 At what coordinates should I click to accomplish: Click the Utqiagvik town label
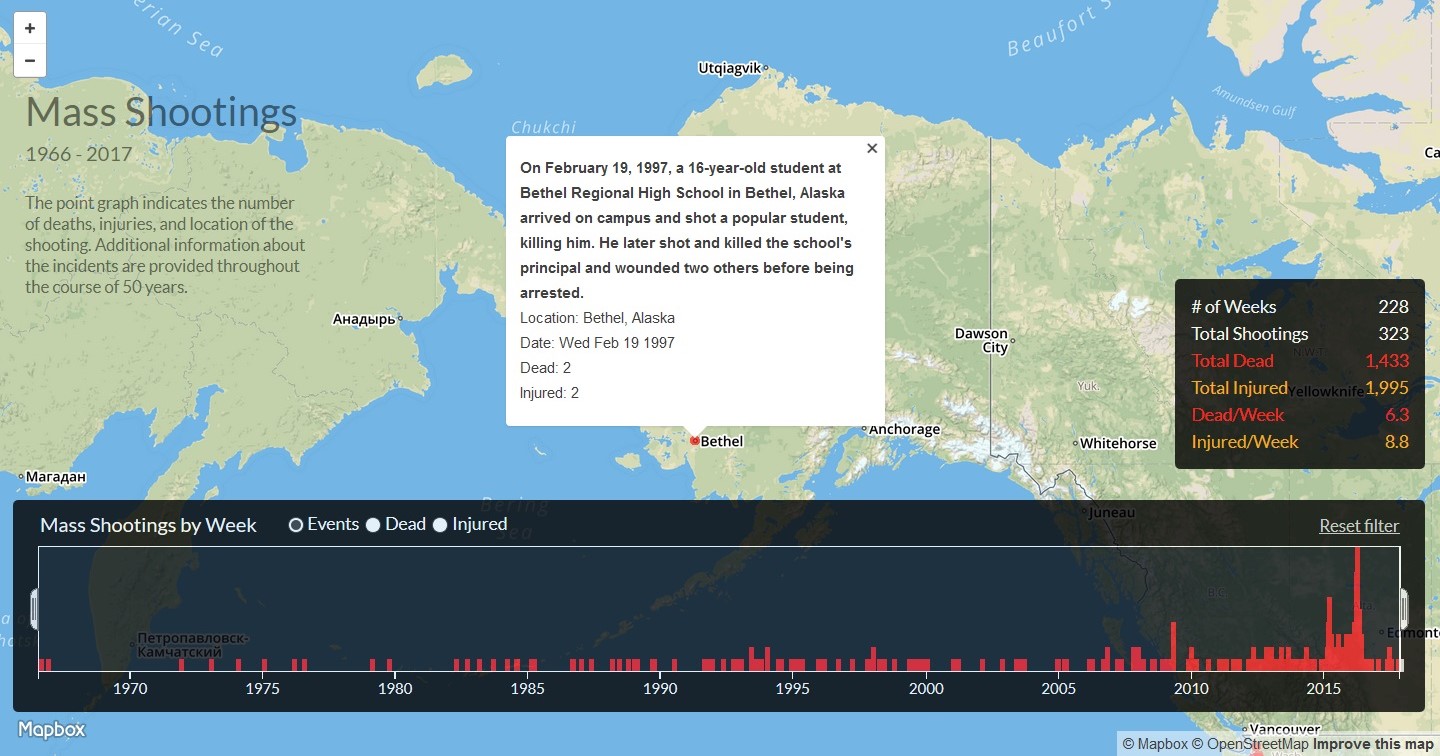(729, 68)
